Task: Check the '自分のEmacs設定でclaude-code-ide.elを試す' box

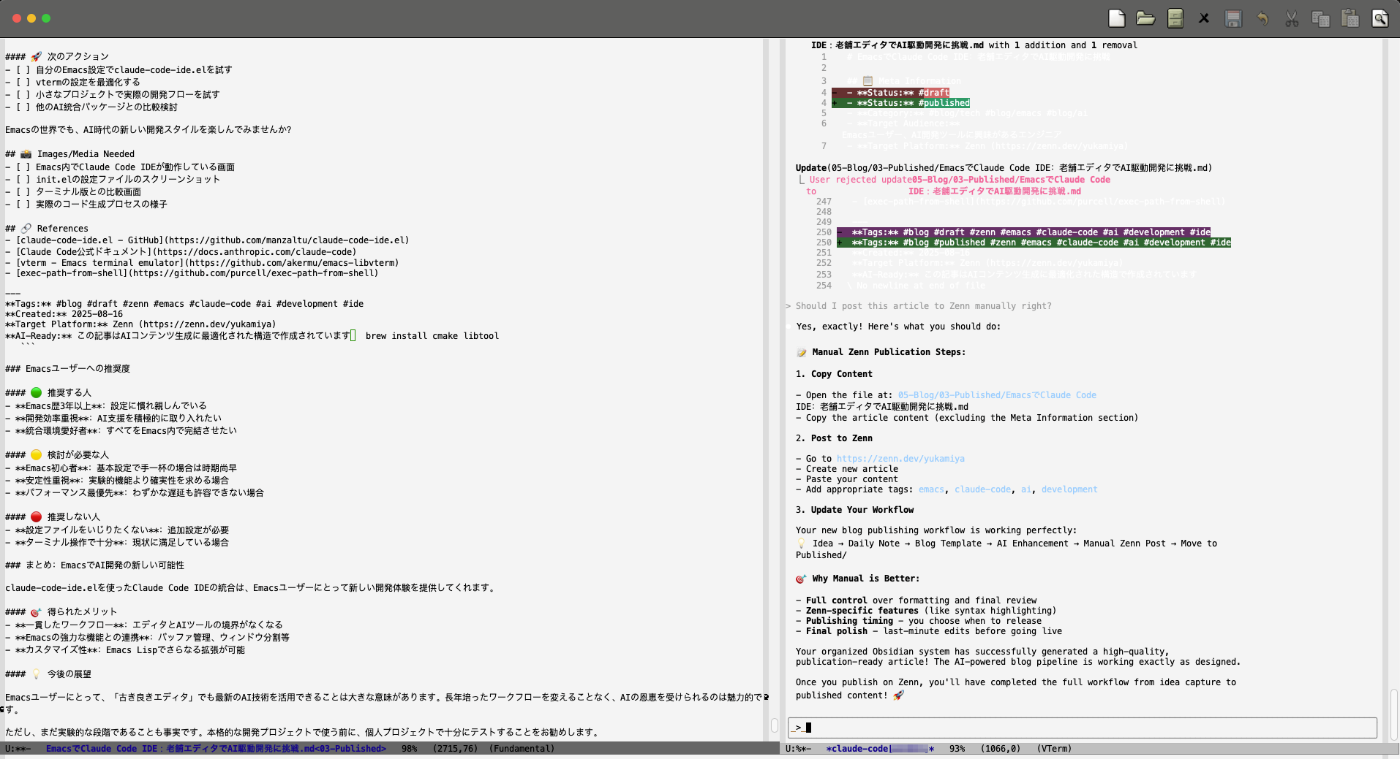Action: (x=22, y=70)
